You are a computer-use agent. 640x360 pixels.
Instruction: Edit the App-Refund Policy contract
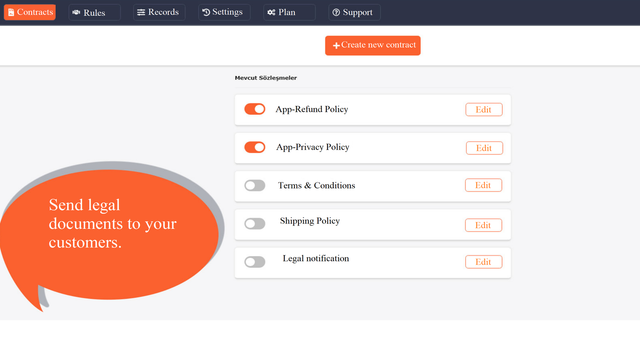(x=484, y=109)
